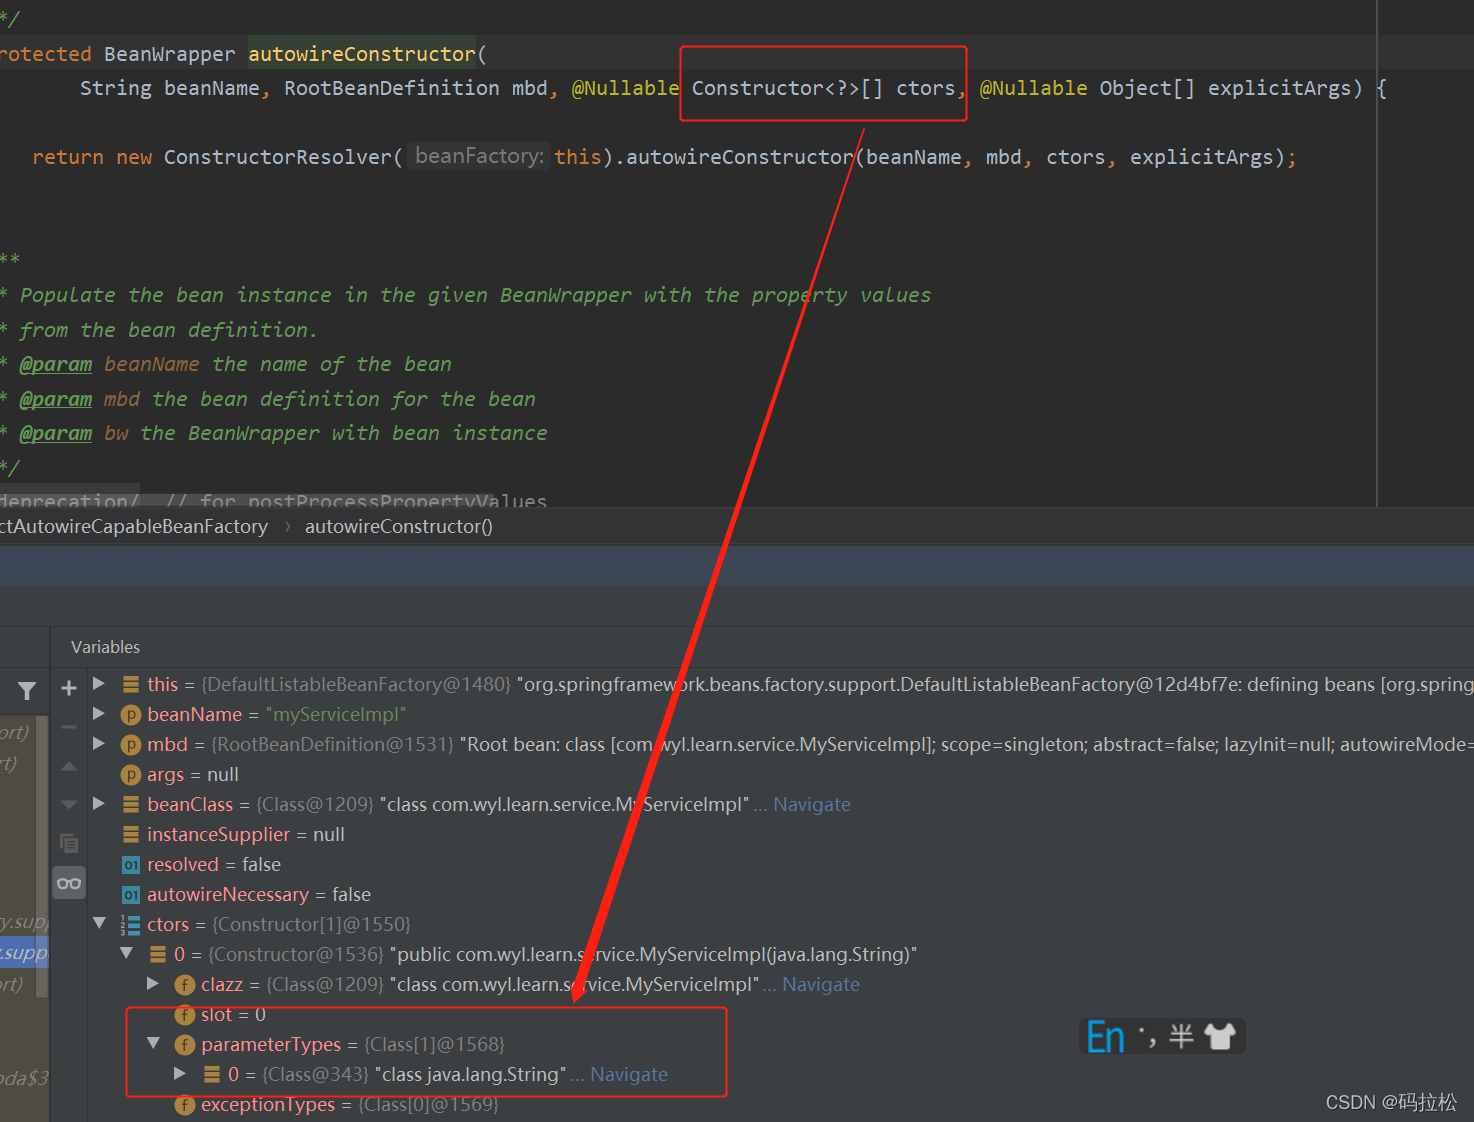1474x1122 pixels.
Task: Click the field icon beside exceptionTypes
Action: [185, 1105]
